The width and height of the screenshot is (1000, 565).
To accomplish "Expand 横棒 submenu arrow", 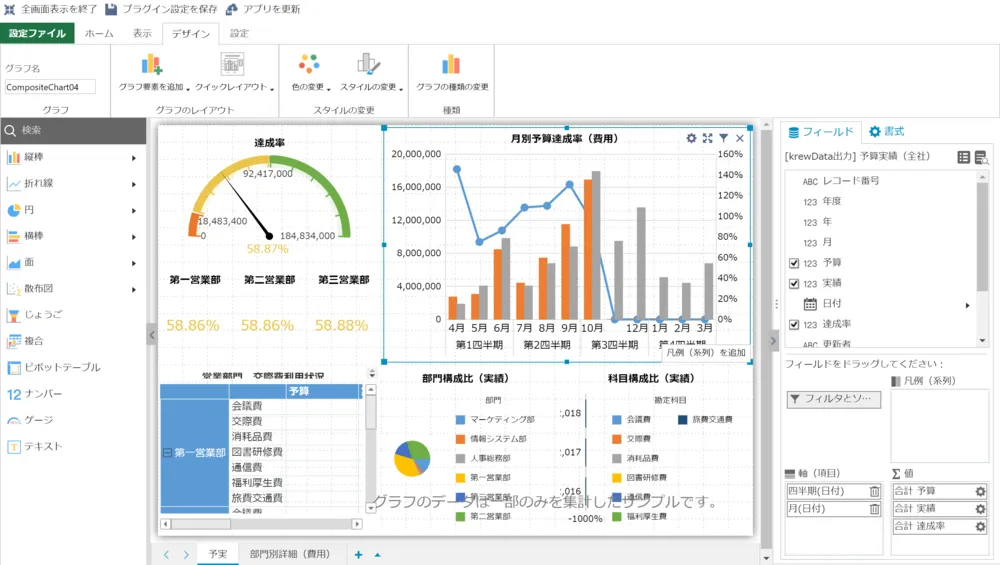I will [x=134, y=237].
